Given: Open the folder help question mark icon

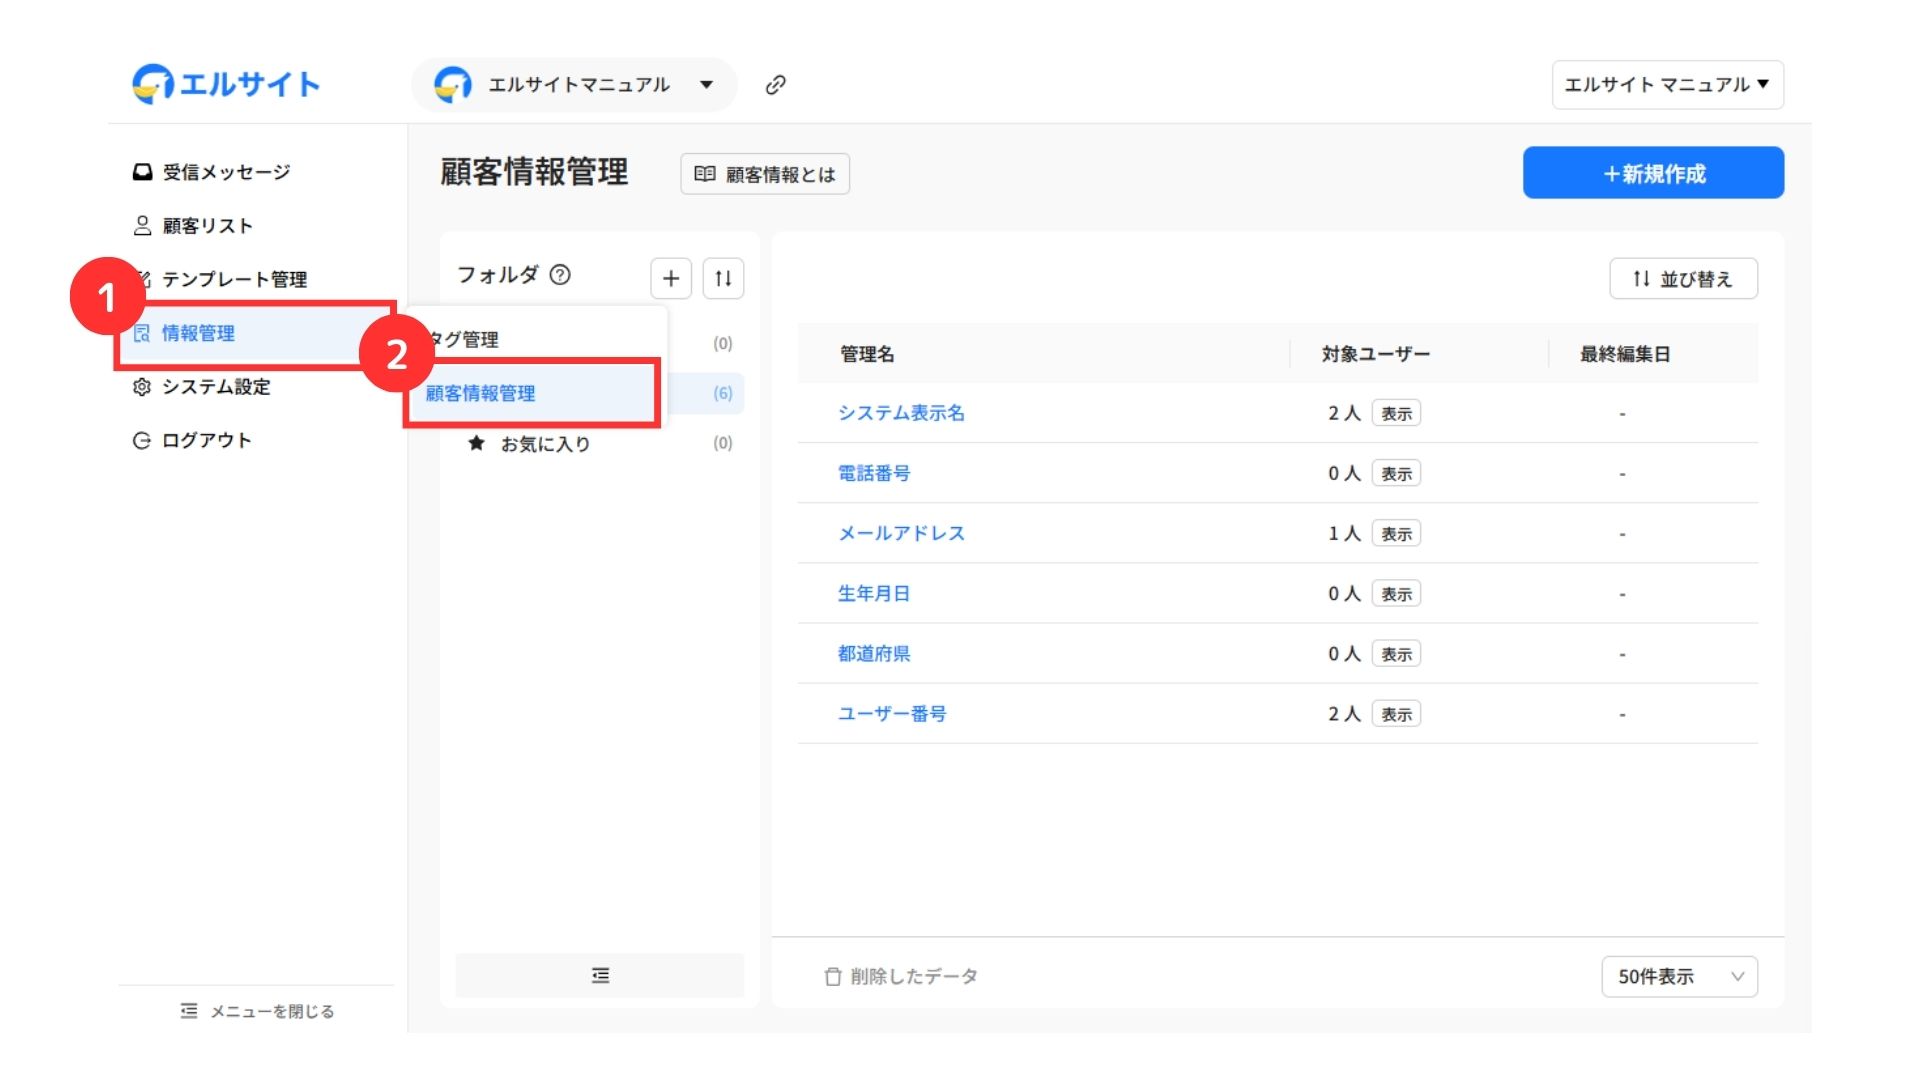Looking at the screenshot, I should pyautogui.click(x=560, y=275).
